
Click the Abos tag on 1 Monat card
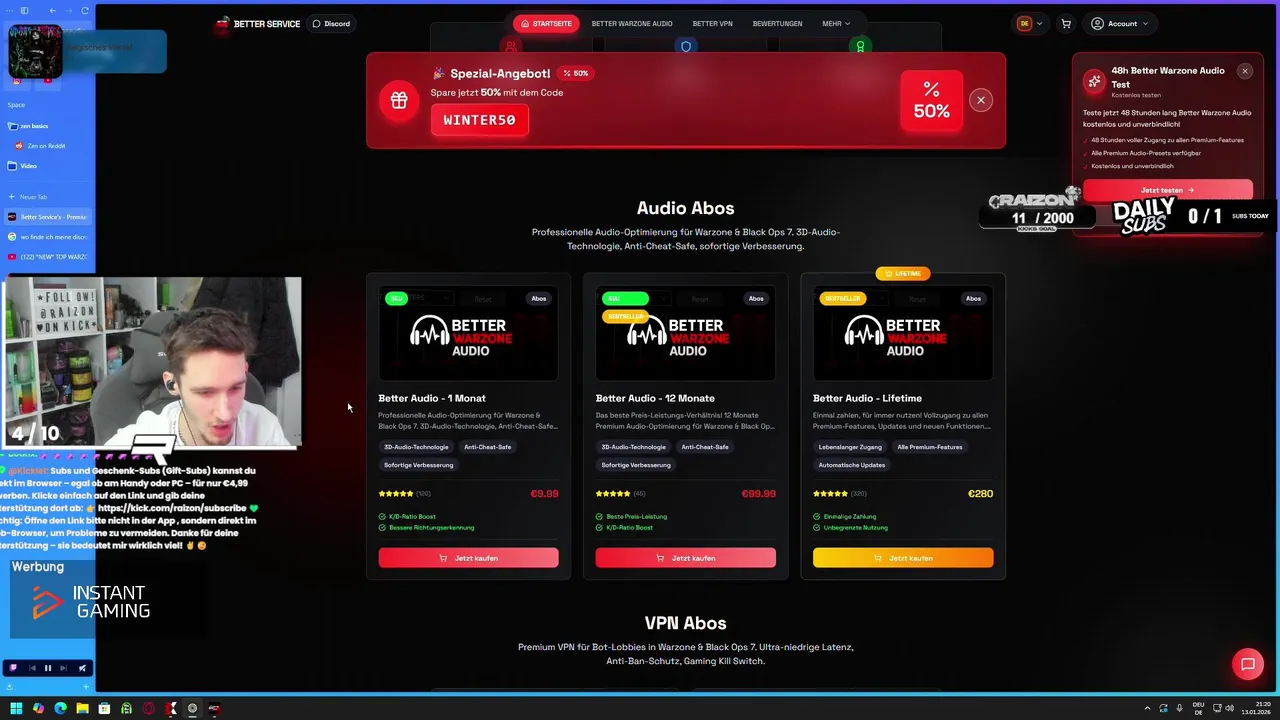pyautogui.click(x=539, y=298)
